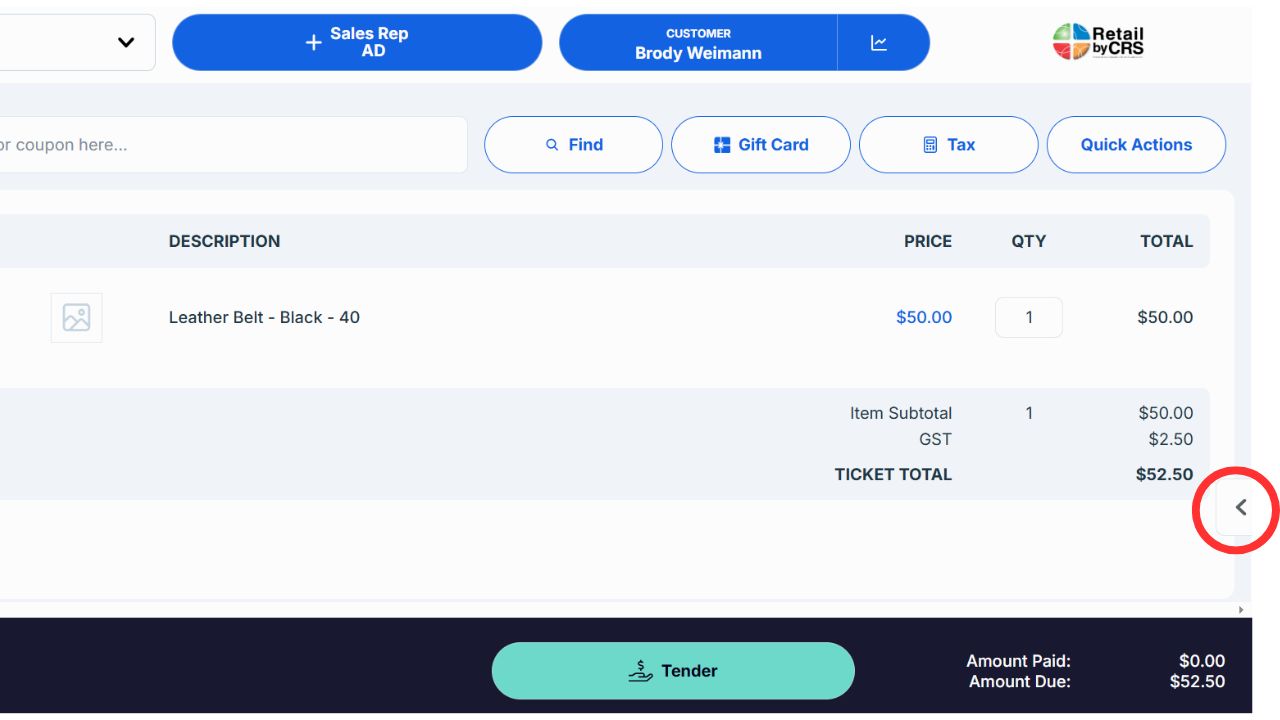1280x720 pixels.
Task: Click the magnifier icon in Find button
Action: tap(552, 145)
